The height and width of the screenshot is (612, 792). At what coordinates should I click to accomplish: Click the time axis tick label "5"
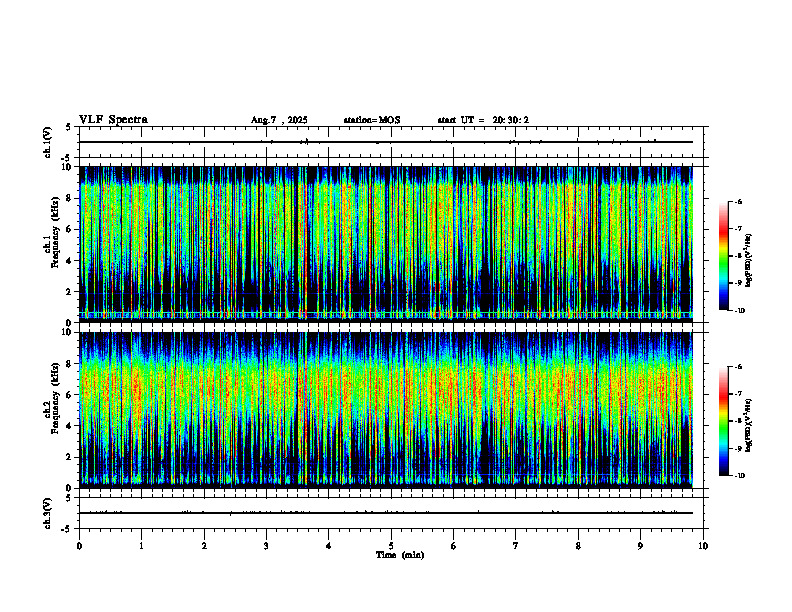[391, 546]
